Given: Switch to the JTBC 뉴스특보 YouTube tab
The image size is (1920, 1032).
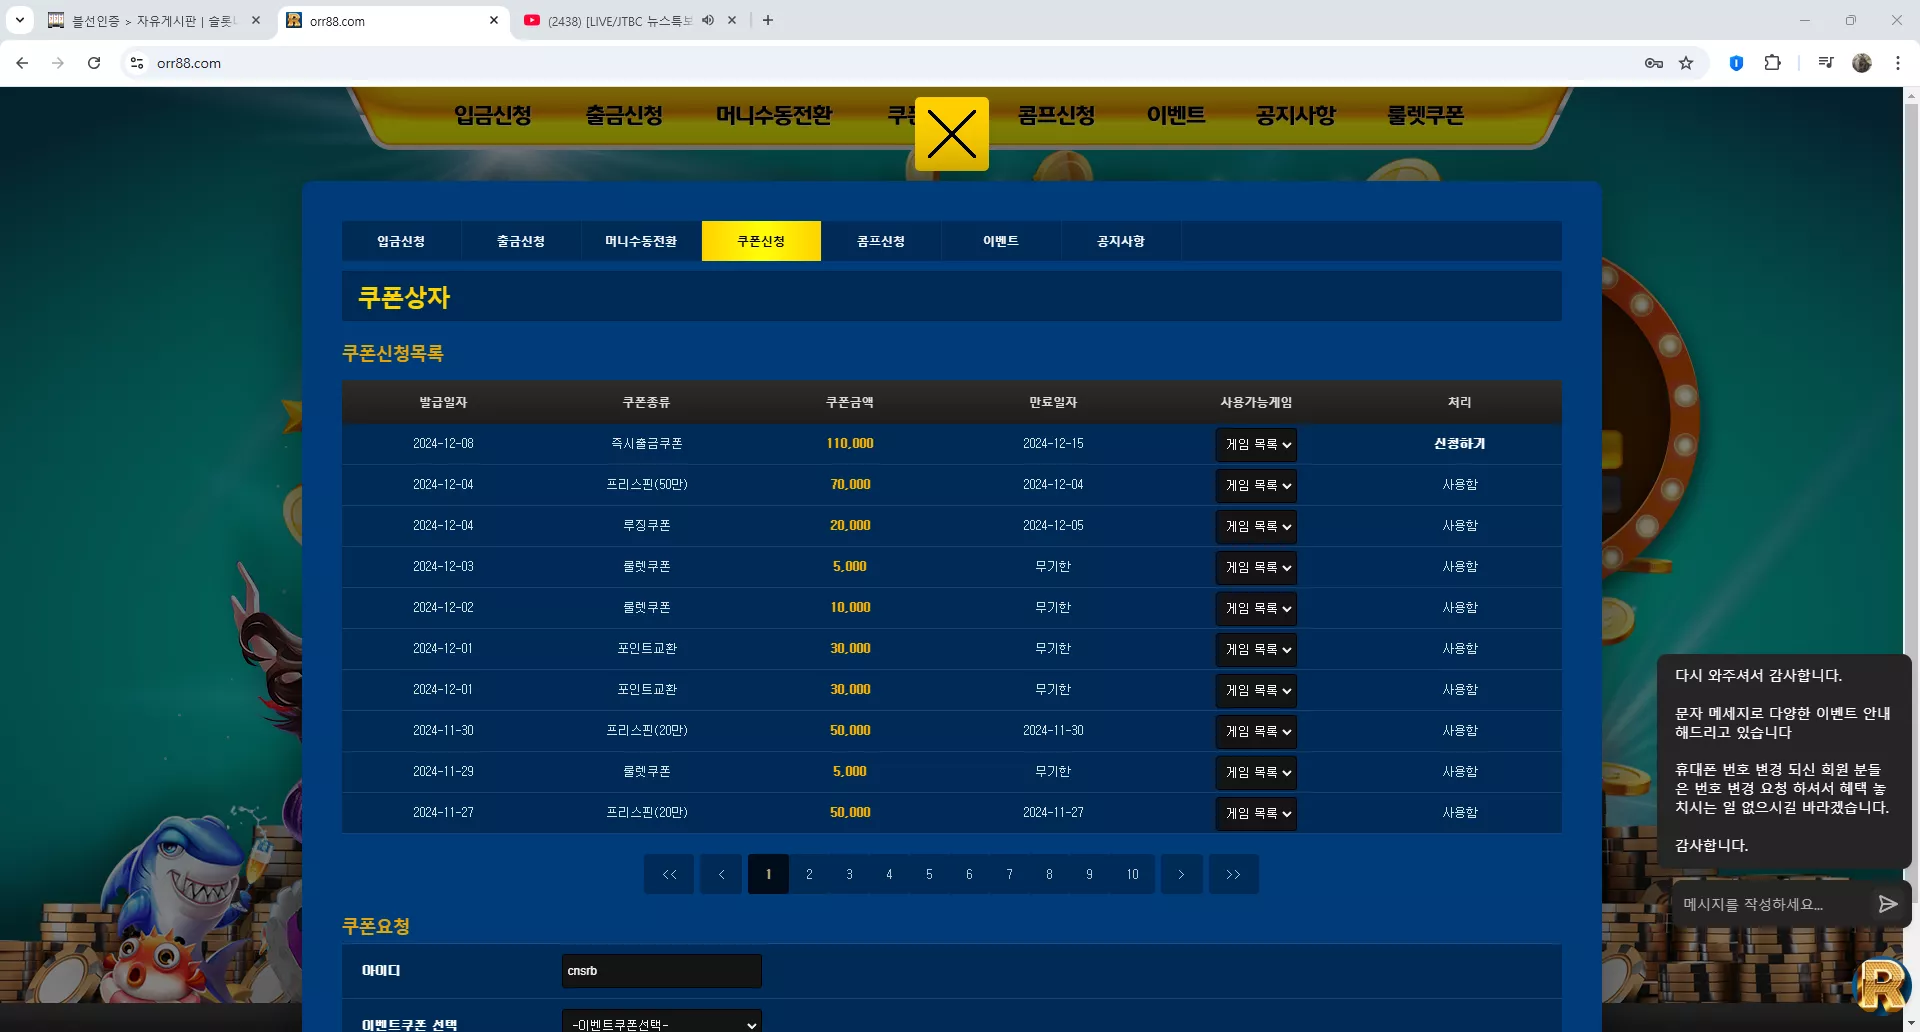Looking at the screenshot, I should click(x=620, y=21).
